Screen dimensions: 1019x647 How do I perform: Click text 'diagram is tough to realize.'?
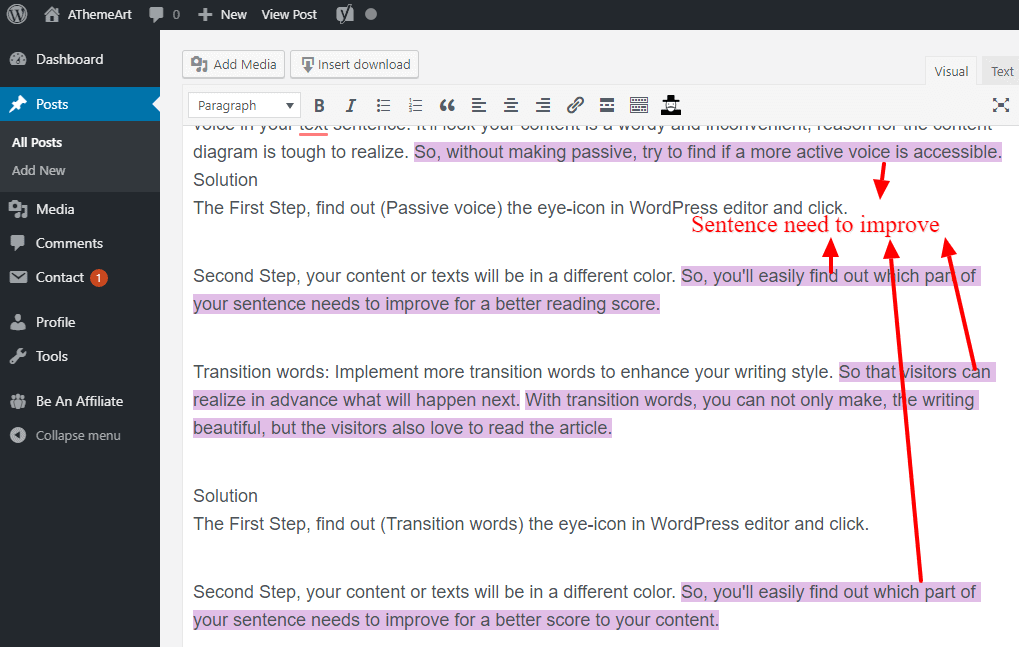point(301,152)
